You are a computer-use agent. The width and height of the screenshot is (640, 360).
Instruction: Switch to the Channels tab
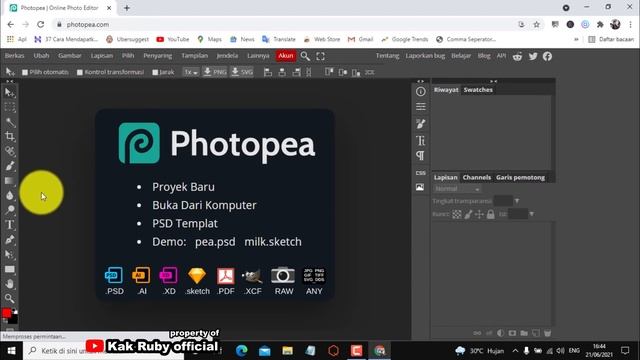(x=477, y=178)
